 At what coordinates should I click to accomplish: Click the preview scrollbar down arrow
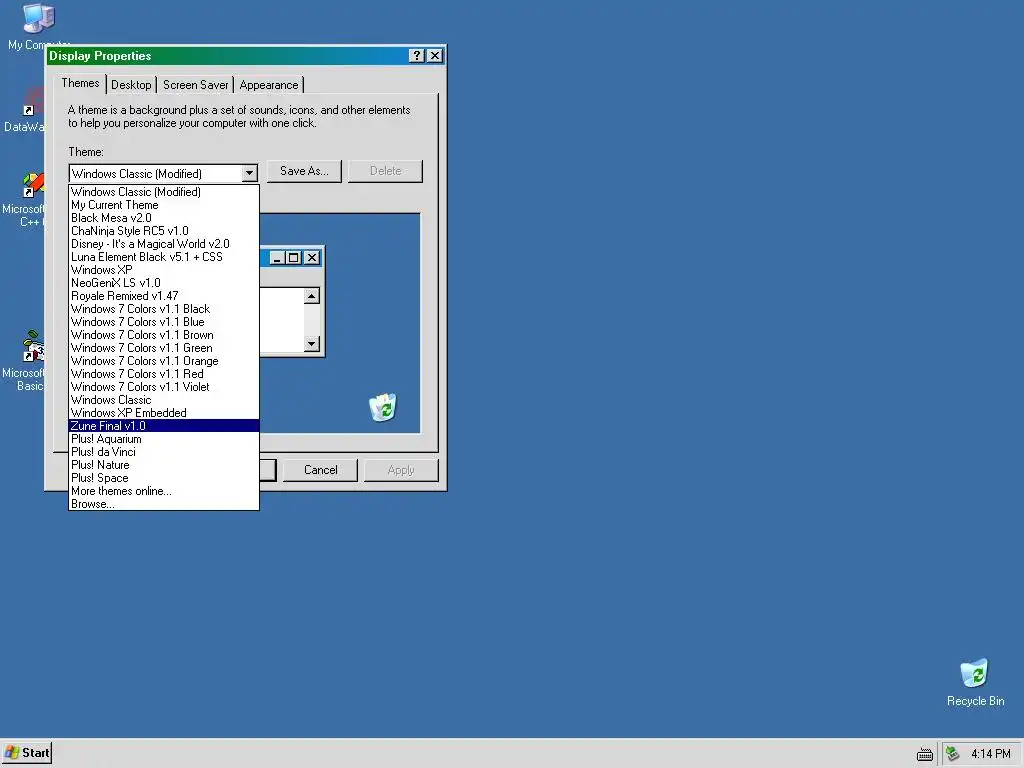pyautogui.click(x=312, y=344)
